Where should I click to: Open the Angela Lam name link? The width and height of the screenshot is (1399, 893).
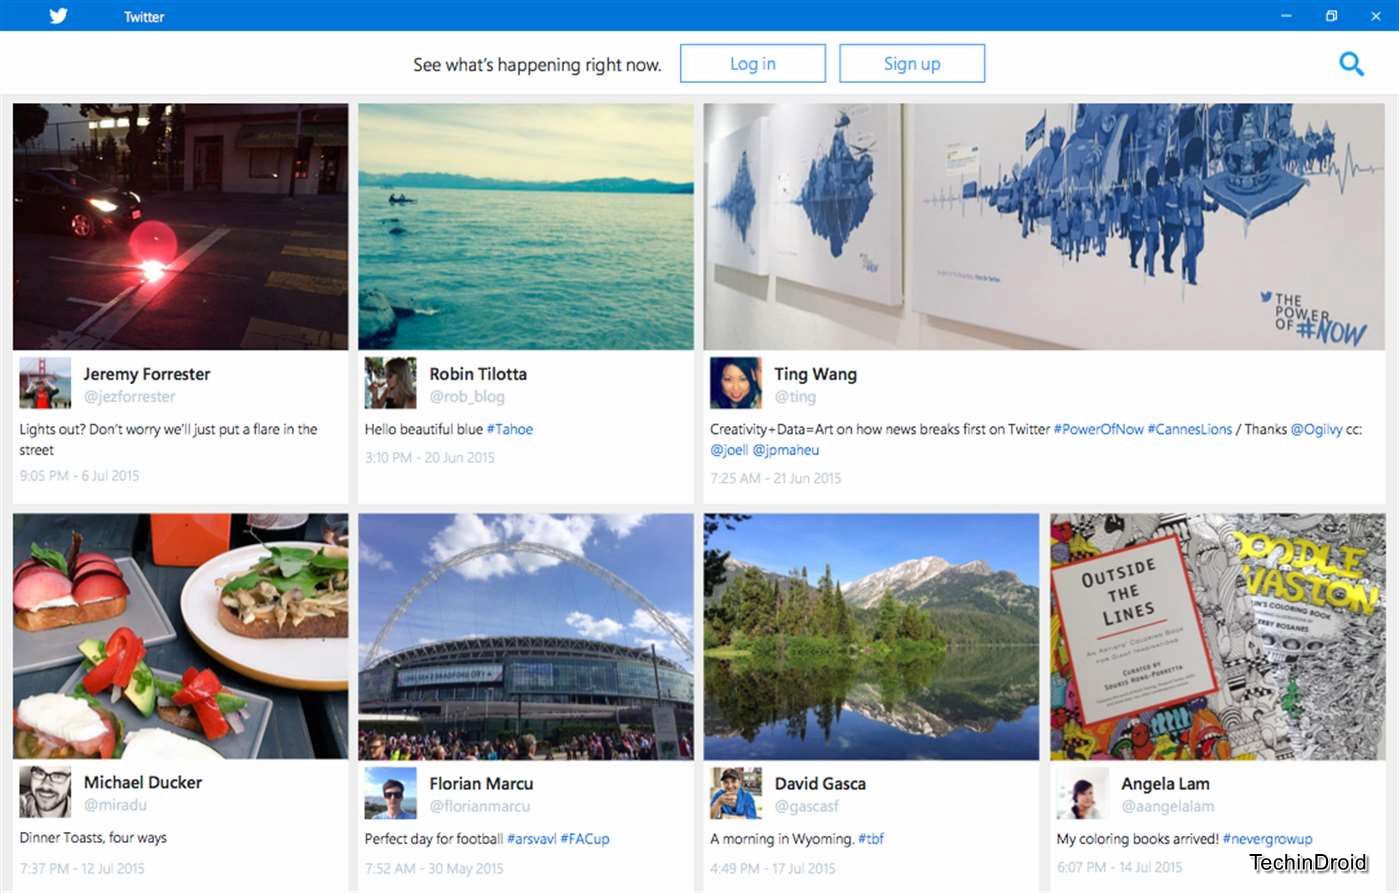(1165, 784)
